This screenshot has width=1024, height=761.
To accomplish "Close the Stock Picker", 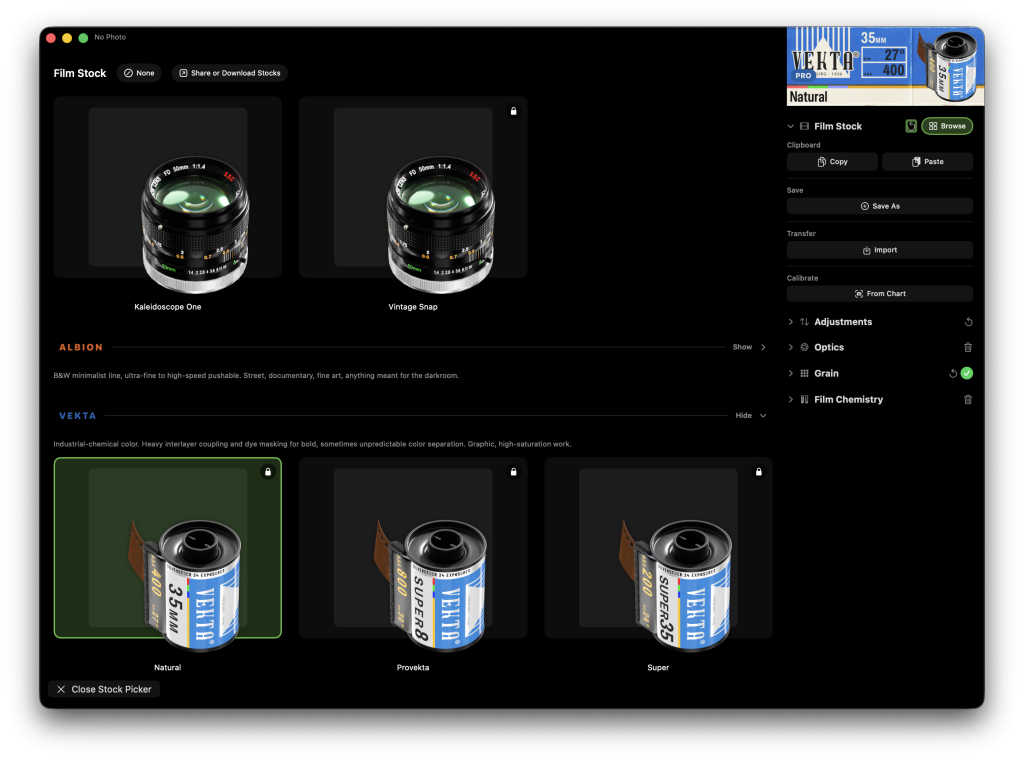I will point(104,689).
